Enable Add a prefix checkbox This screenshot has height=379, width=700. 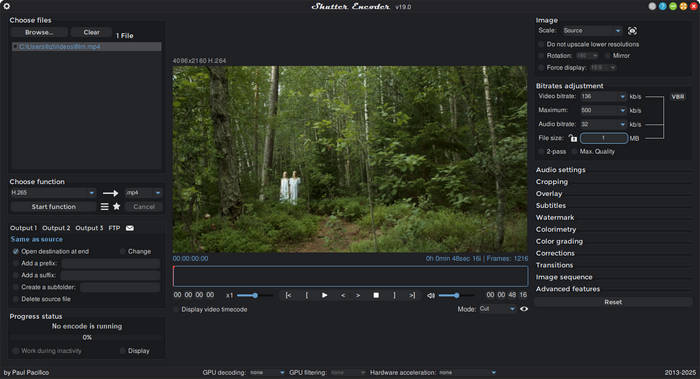click(16, 263)
